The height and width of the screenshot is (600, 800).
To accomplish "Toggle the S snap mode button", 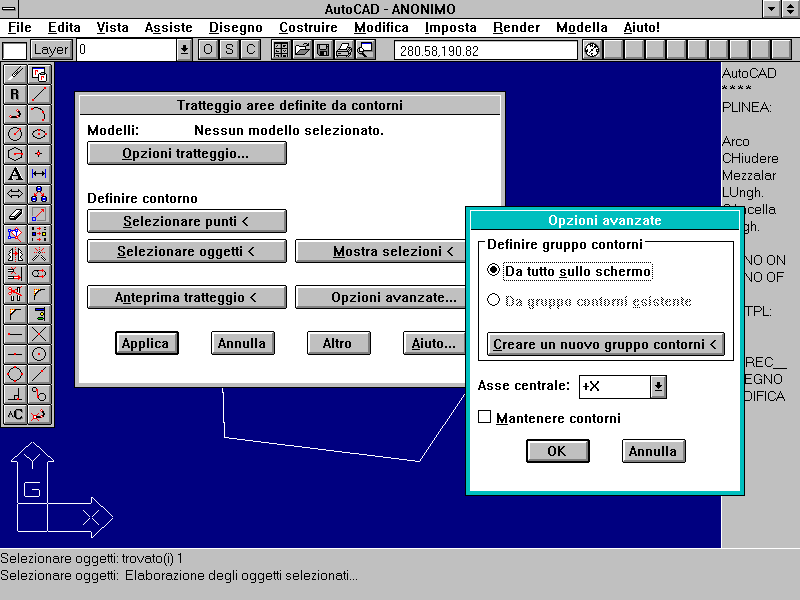I will [229, 50].
